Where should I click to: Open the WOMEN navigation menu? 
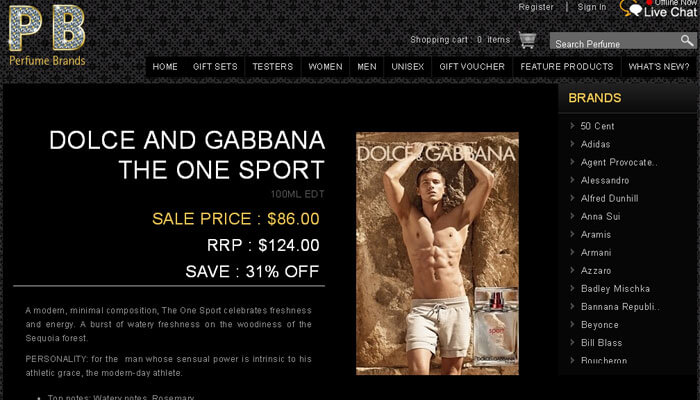[325, 67]
